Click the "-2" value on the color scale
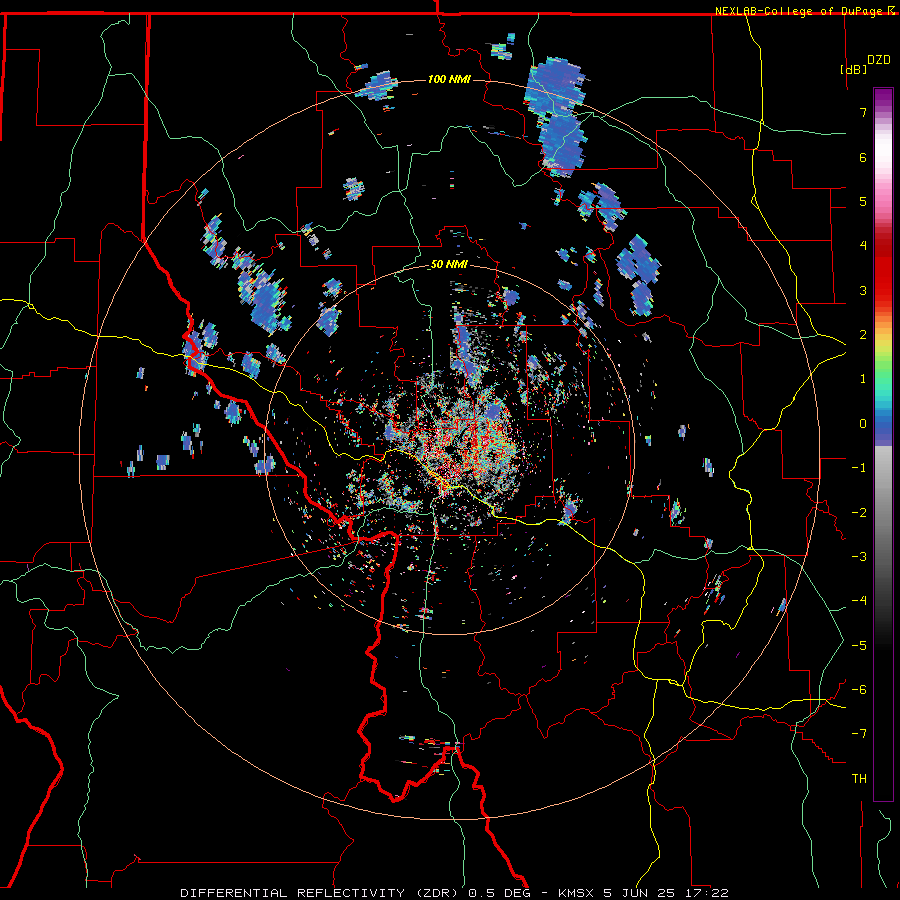The height and width of the screenshot is (900, 900). (859, 513)
